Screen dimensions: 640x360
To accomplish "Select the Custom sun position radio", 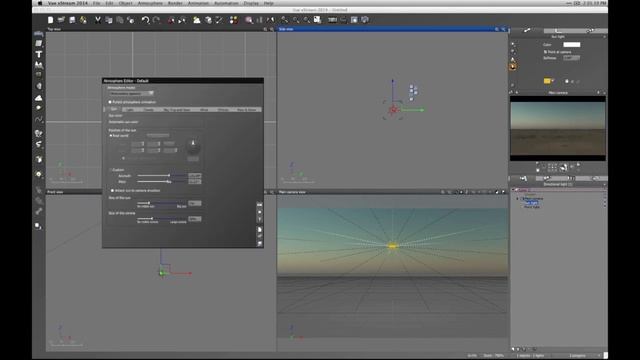I will (x=110, y=170).
